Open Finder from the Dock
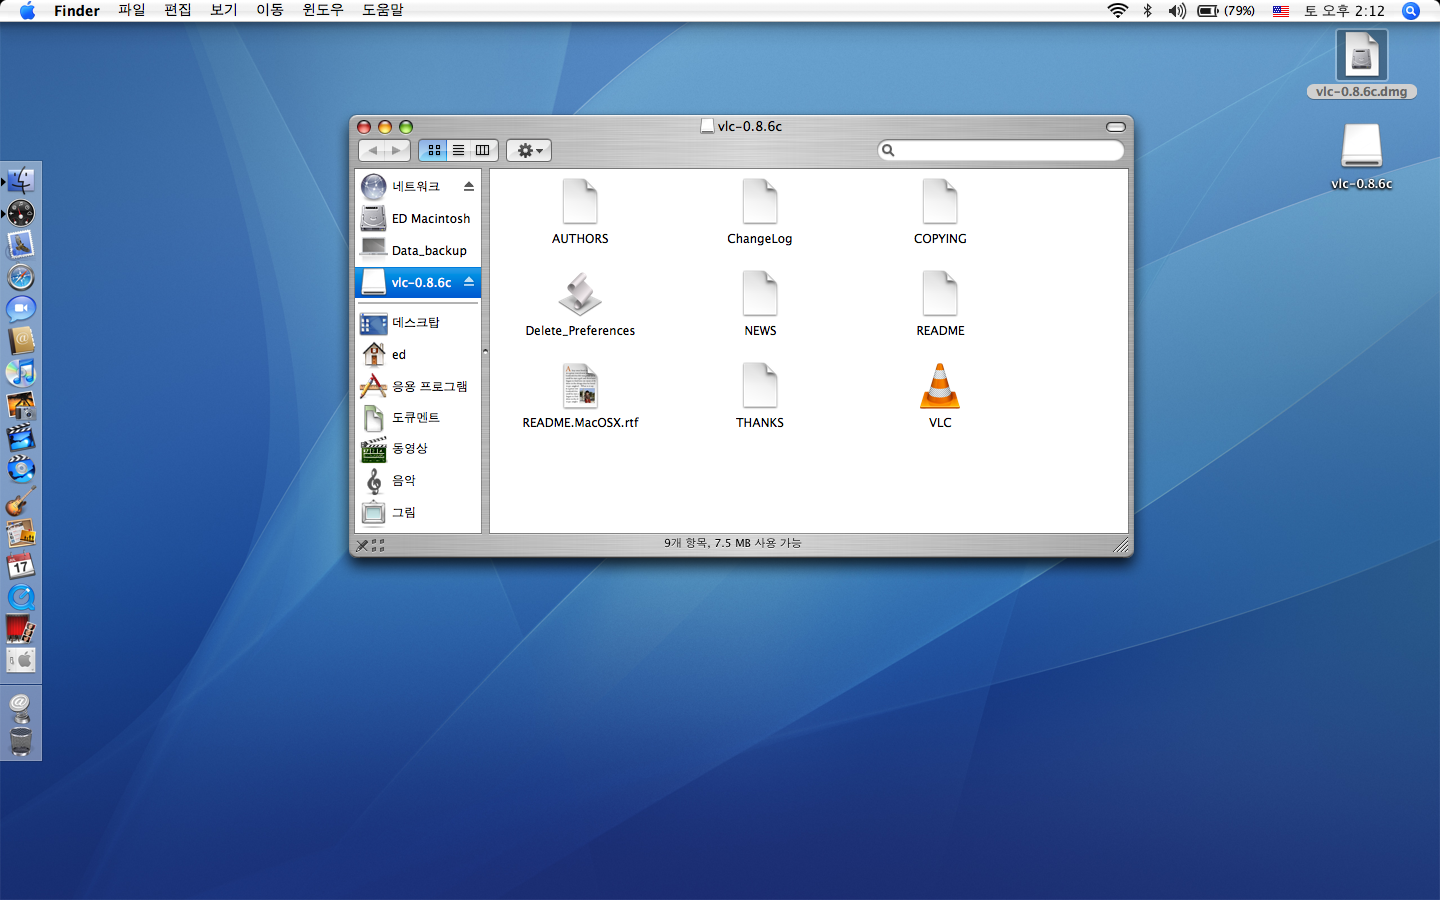1440x900 pixels. (x=21, y=181)
